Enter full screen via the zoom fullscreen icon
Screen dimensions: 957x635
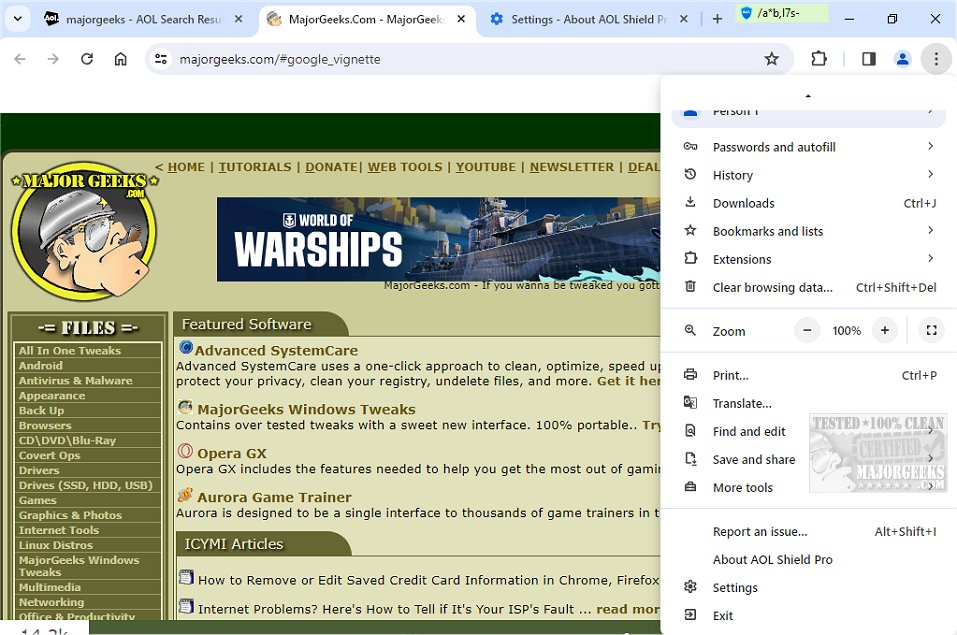tap(931, 330)
